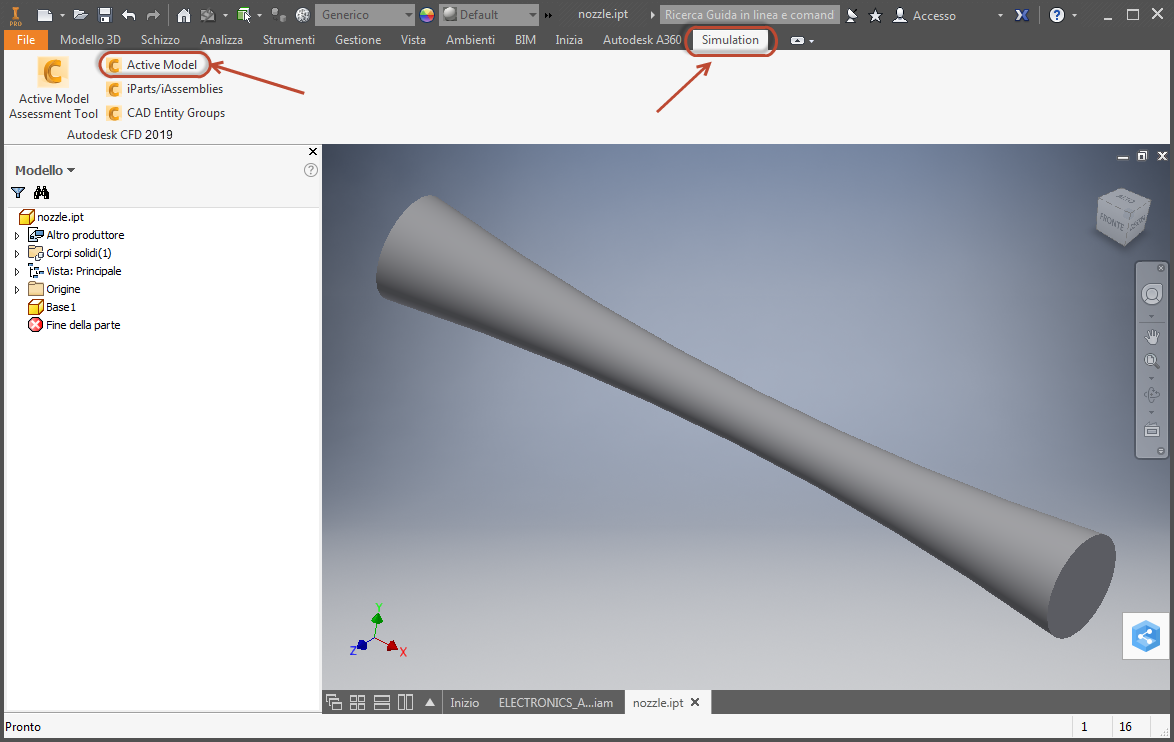Click the blue Shared Views icon
1174x742 pixels.
tap(1146, 636)
